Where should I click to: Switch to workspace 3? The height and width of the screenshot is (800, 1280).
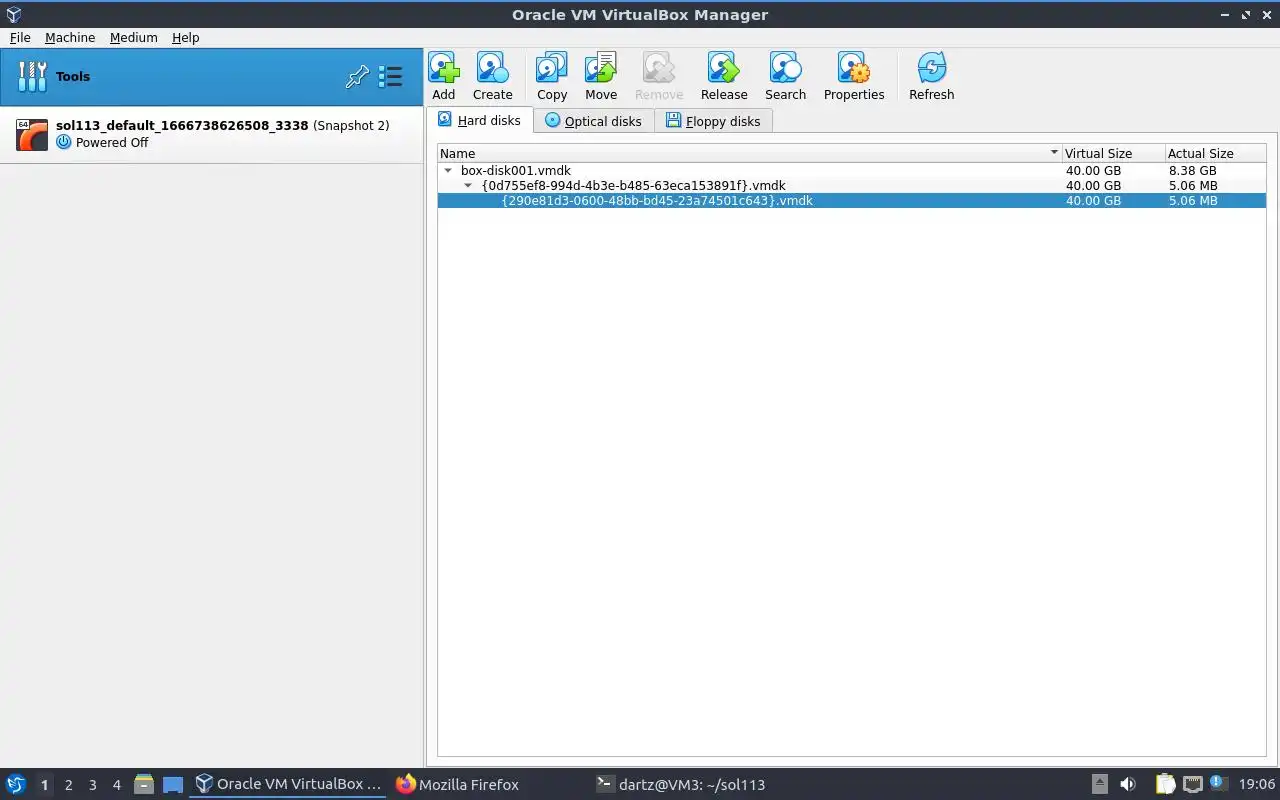pyautogui.click(x=92, y=785)
